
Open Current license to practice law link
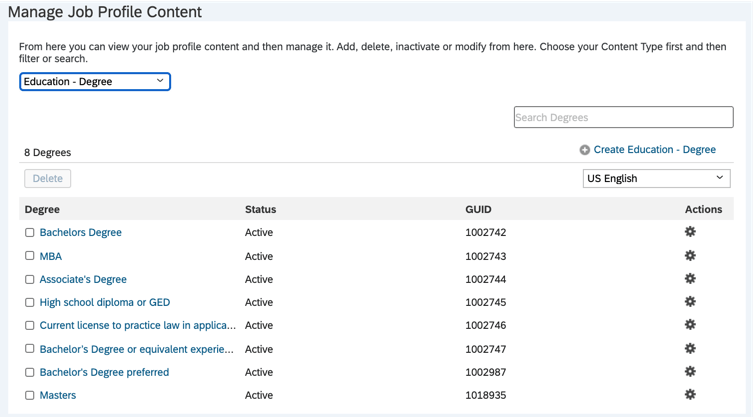click(138, 325)
